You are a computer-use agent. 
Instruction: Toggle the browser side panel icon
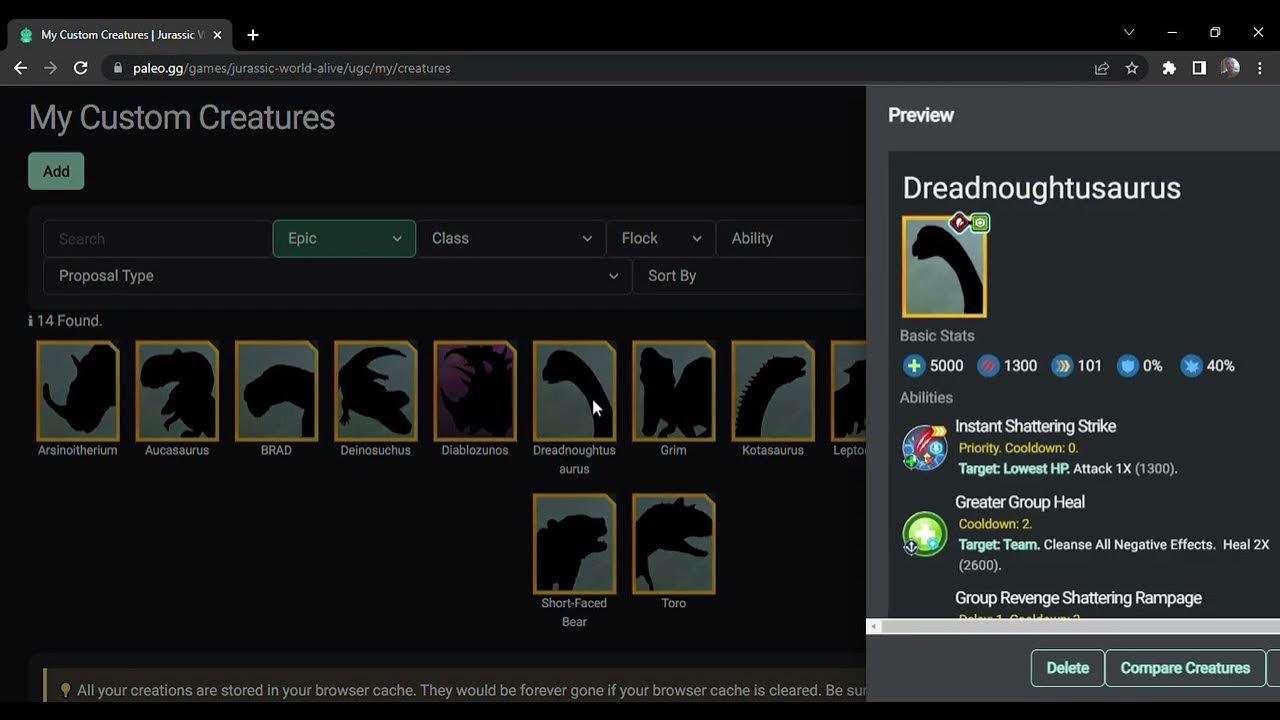(1199, 68)
